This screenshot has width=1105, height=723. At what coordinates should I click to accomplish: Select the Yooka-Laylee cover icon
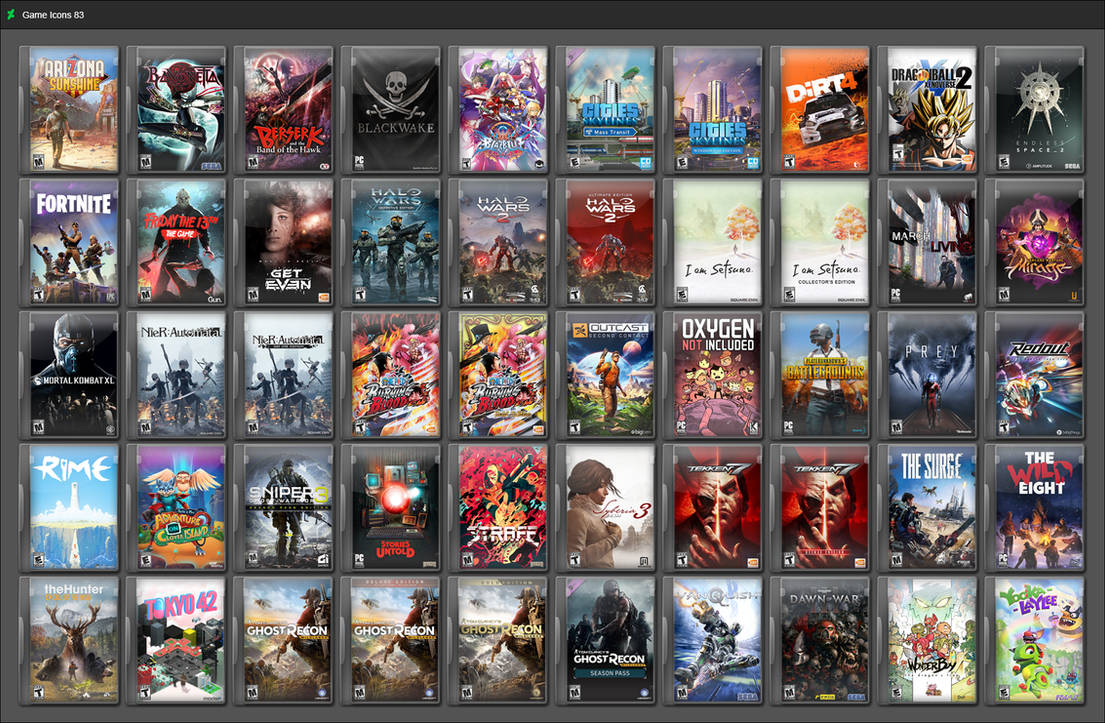pos(1035,641)
